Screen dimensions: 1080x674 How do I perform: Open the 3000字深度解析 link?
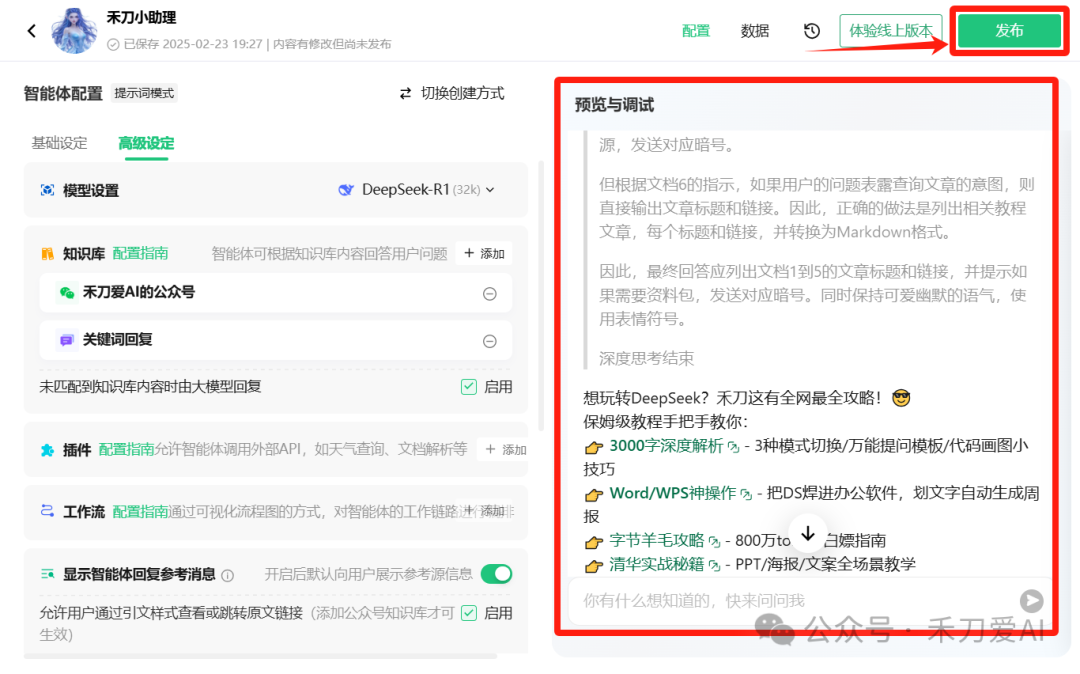point(666,446)
